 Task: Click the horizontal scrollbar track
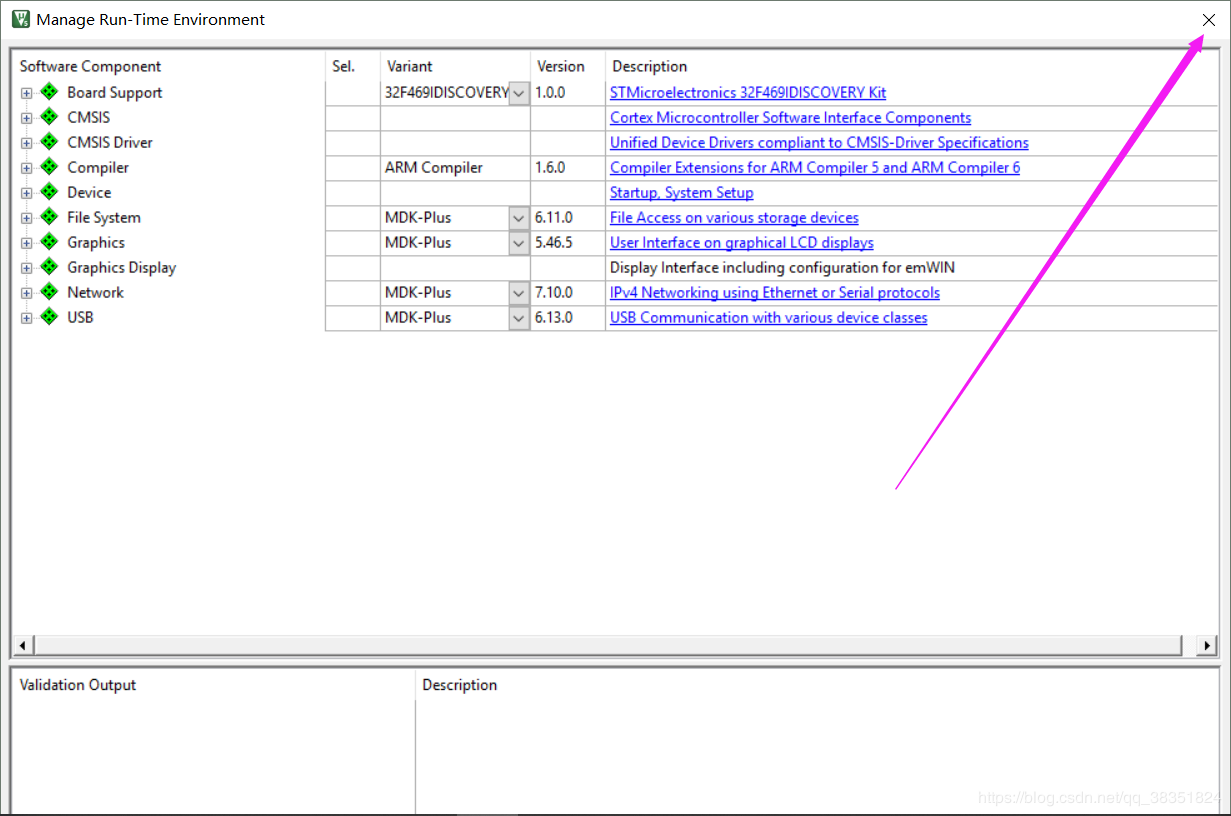pyautogui.click(x=608, y=646)
